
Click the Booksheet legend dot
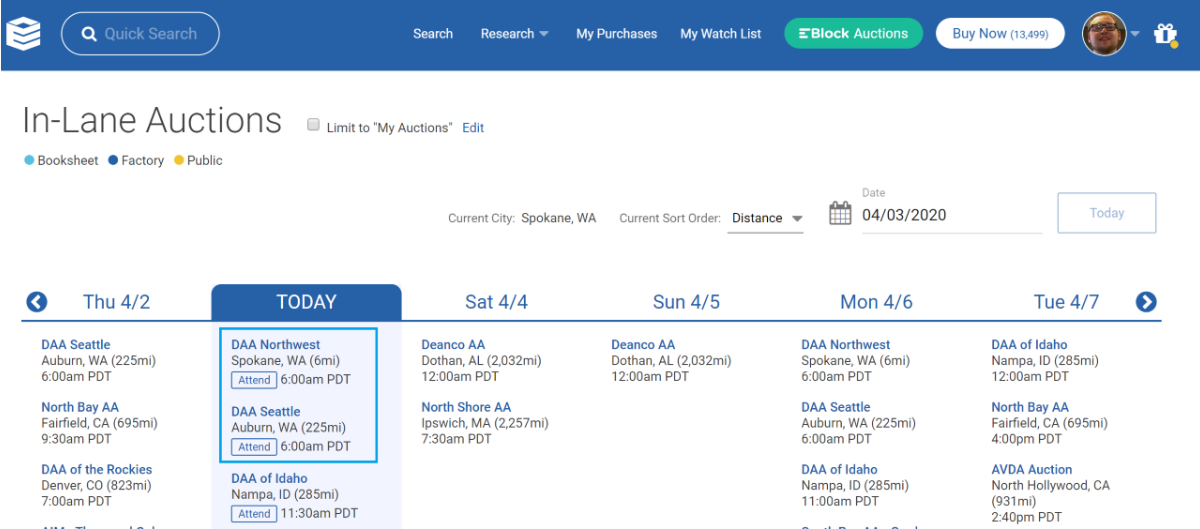point(29,160)
